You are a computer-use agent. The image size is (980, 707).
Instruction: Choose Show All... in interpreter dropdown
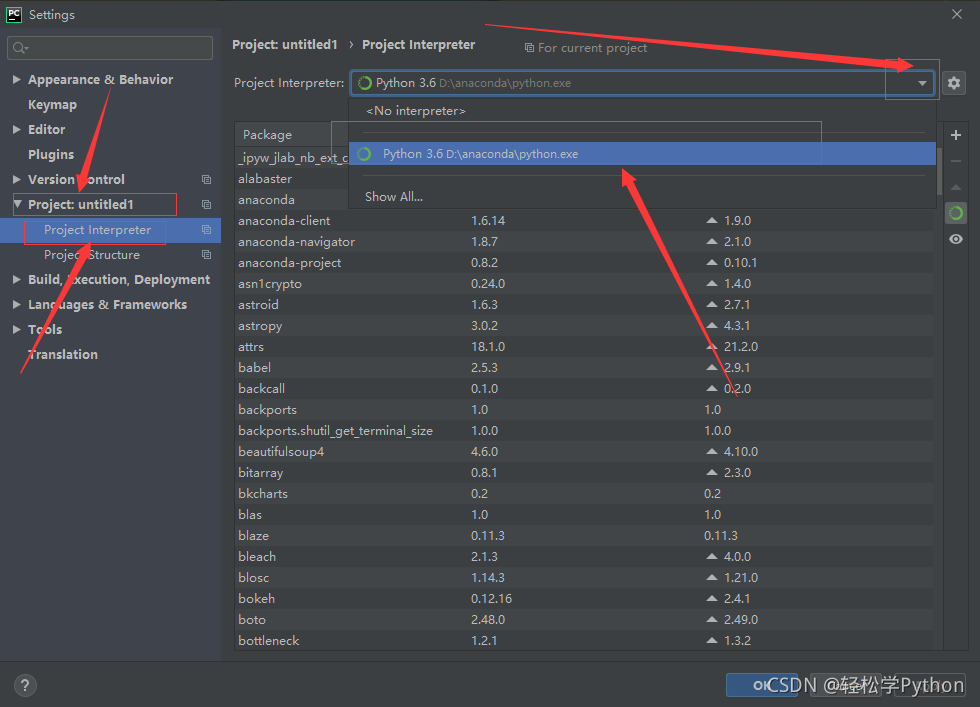[642, 196]
